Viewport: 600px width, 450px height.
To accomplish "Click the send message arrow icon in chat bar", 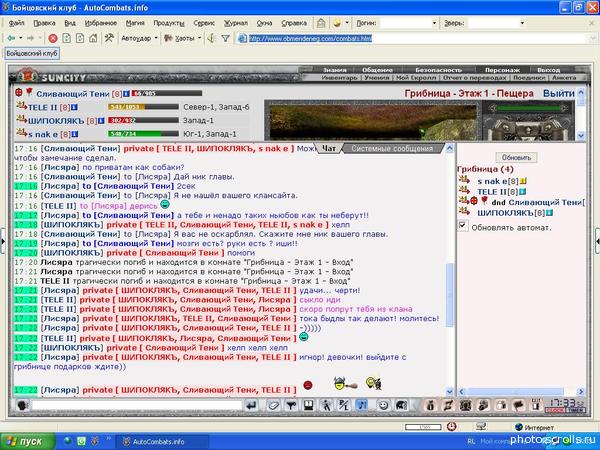I will (251, 405).
